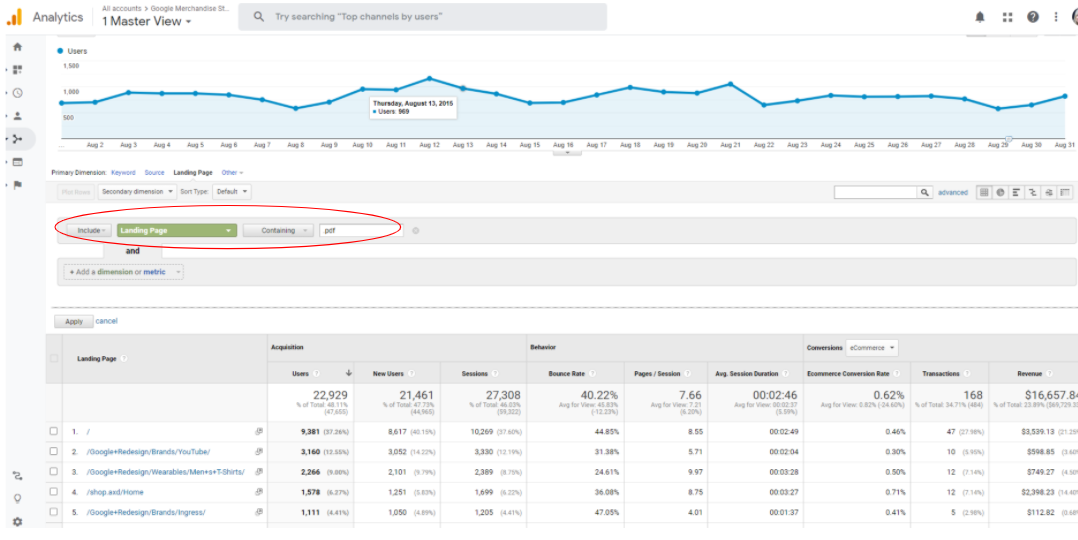Remove the filter with the circular X icon
Image resolution: width=1078 pixels, height=540 pixels.
point(415,231)
